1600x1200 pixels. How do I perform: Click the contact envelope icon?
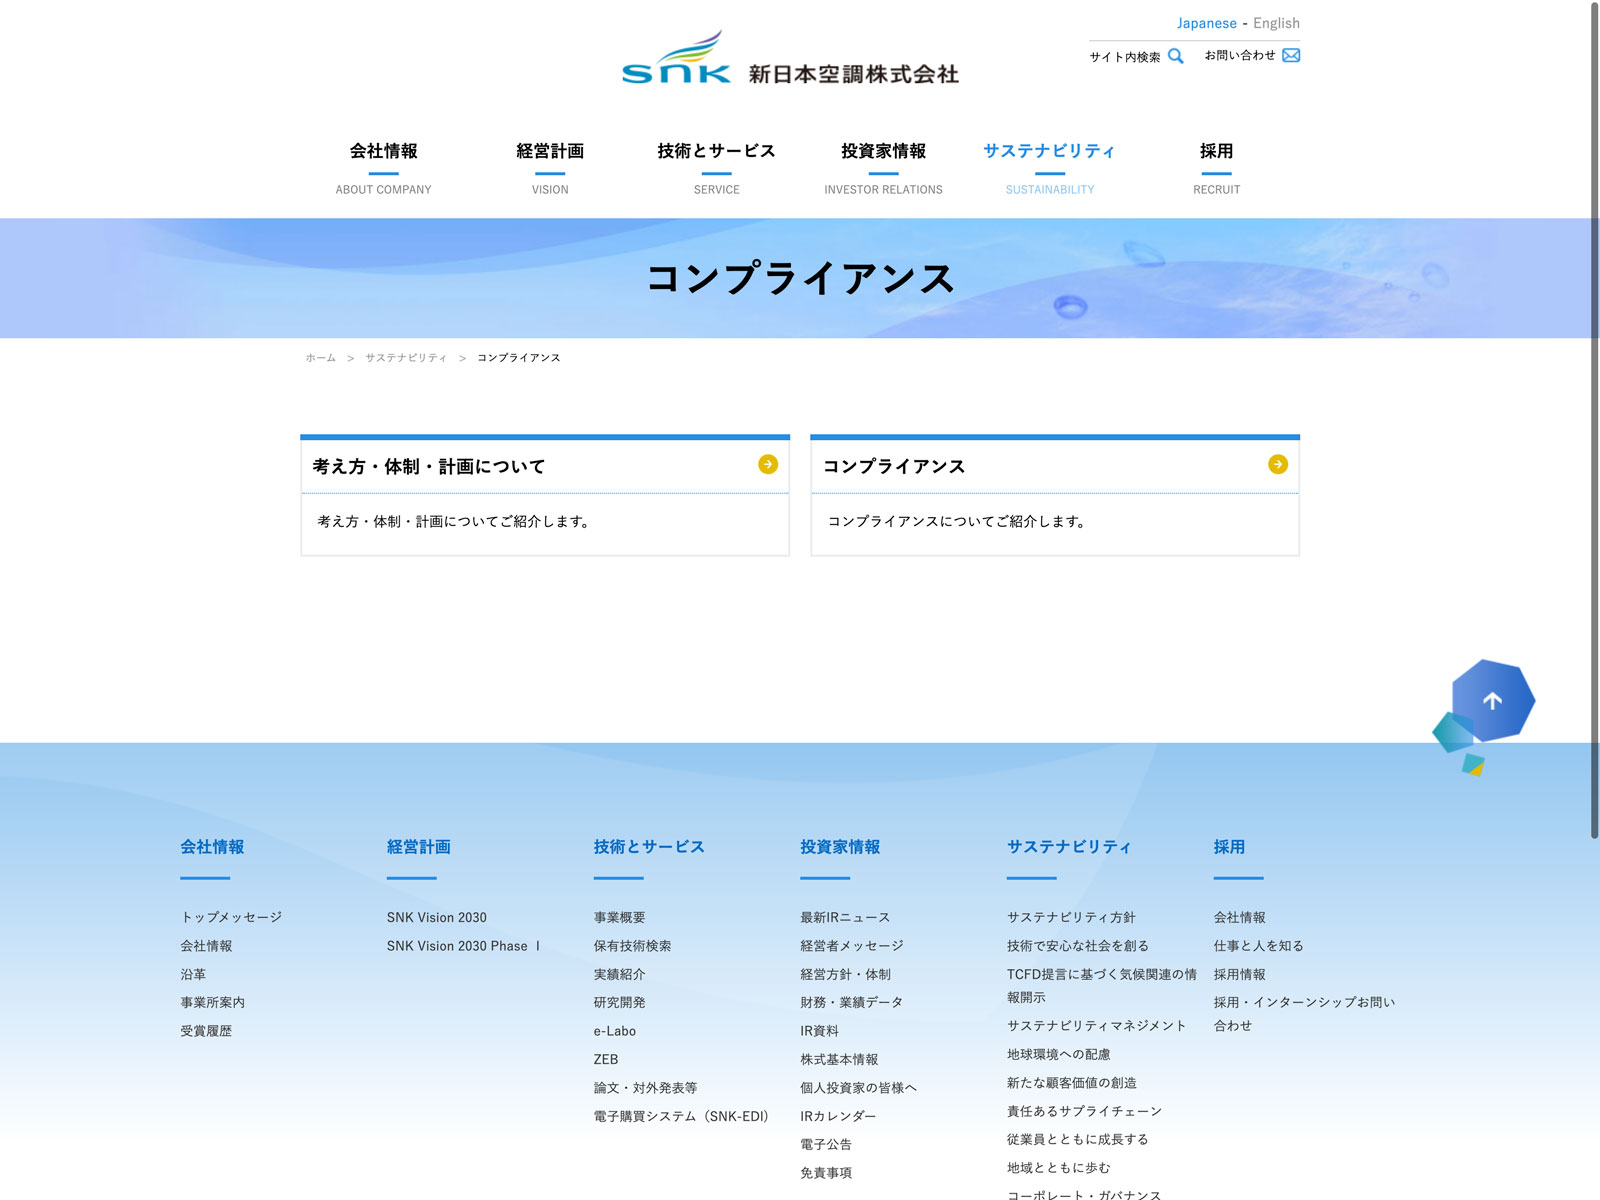[1291, 55]
